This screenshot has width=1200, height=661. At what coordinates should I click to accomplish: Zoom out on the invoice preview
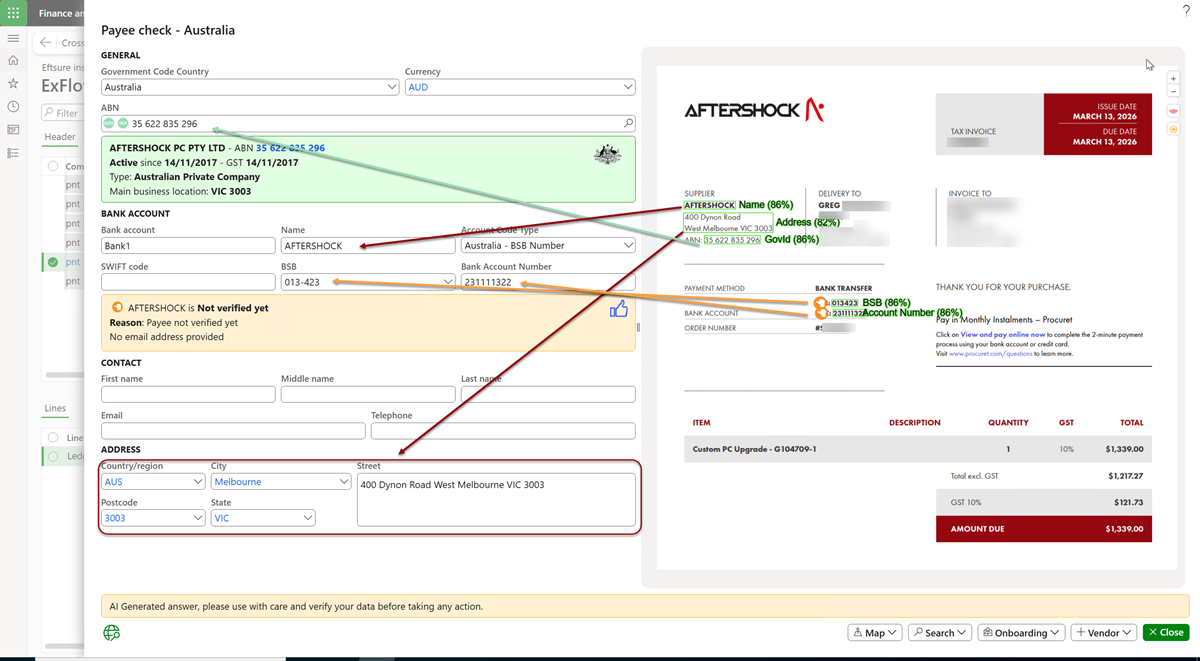(x=1173, y=92)
